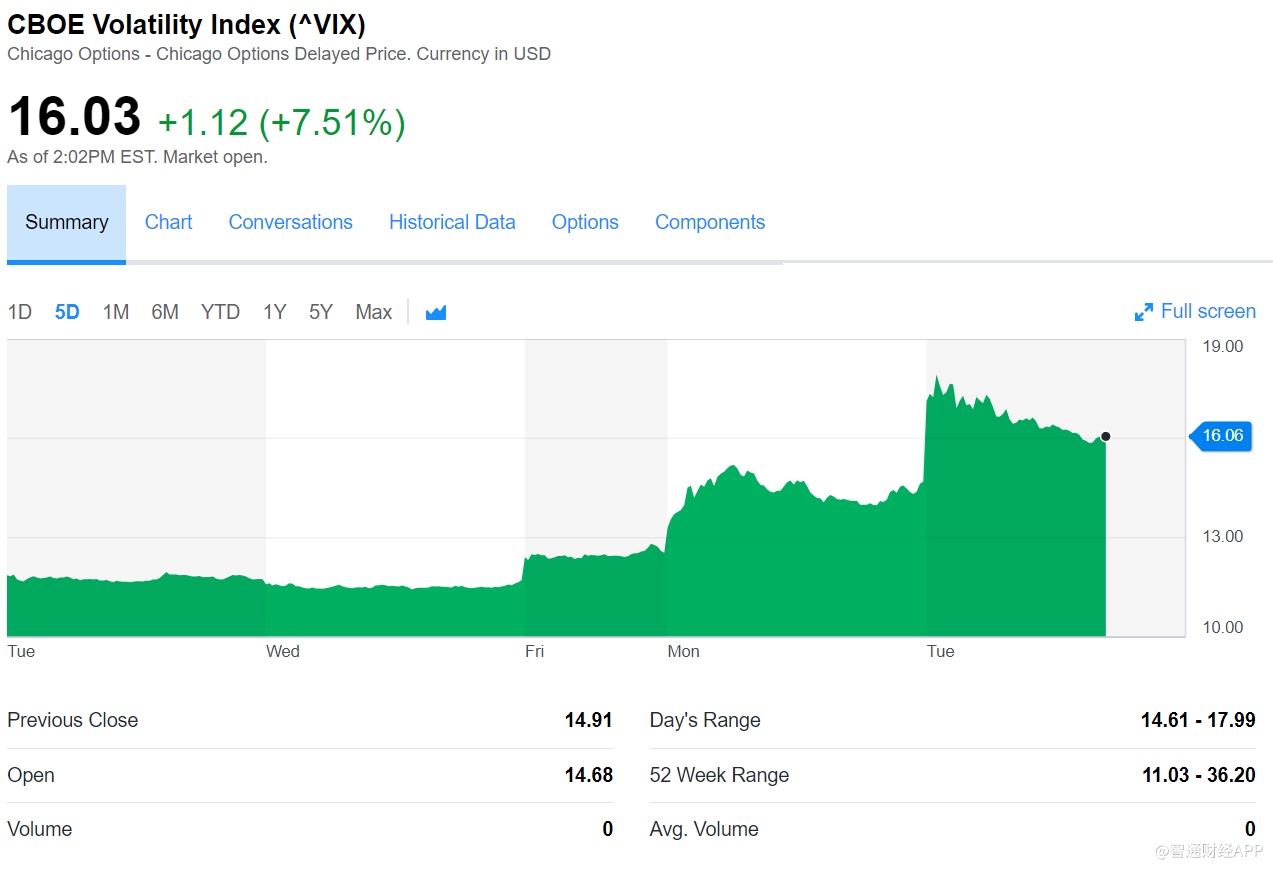Open the Conversations tab
1273x870 pixels.
point(290,222)
